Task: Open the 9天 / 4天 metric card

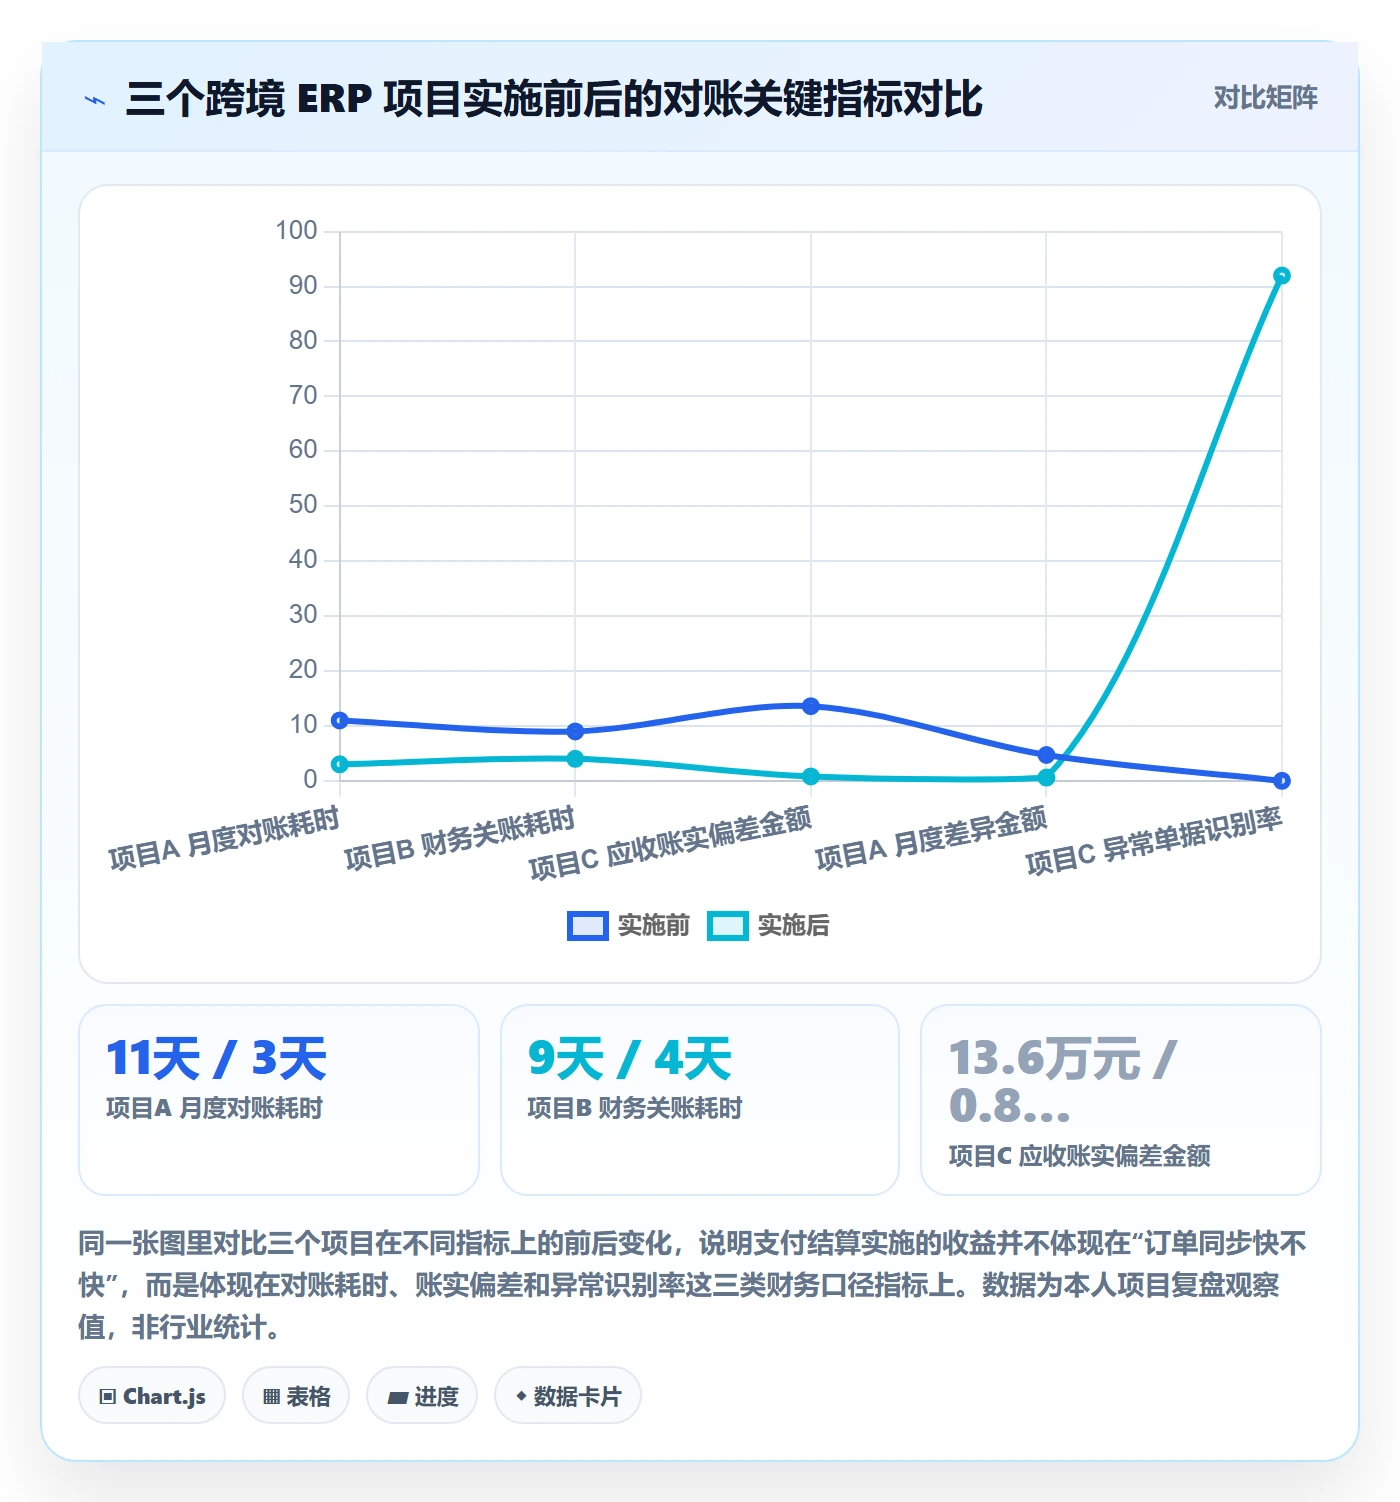Action: coord(700,1100)
